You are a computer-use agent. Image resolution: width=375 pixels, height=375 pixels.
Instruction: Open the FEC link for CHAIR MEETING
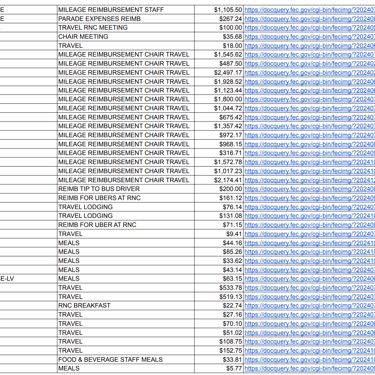click(x=310, y=37)
